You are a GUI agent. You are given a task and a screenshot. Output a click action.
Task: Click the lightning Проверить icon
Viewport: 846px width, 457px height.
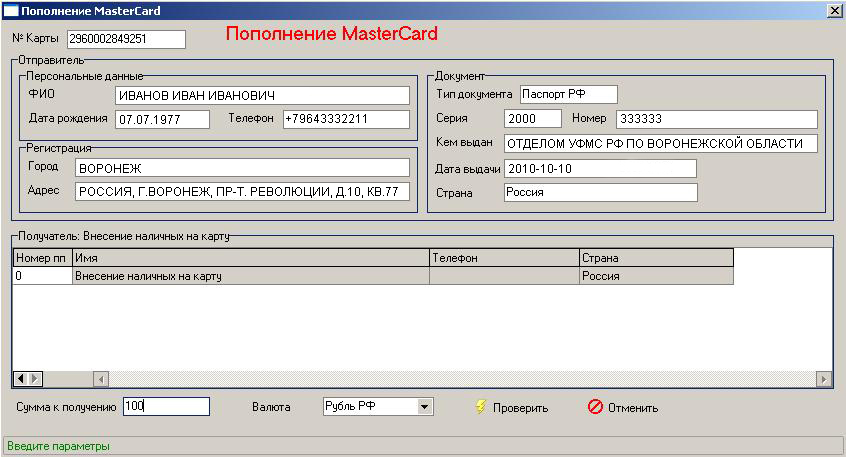[x=480, y=407]
